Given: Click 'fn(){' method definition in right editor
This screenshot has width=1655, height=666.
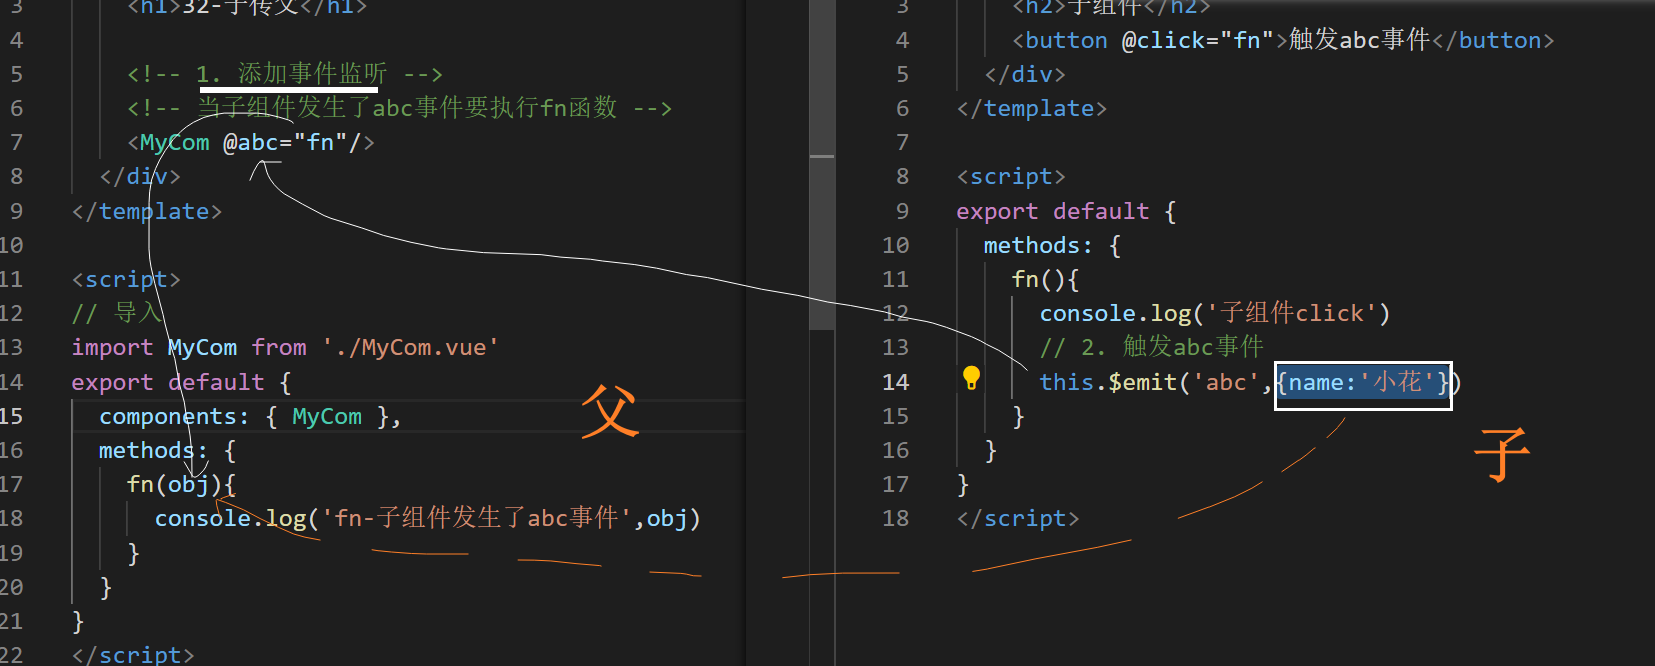Looking at the screenshot, I should point(1045,279).
